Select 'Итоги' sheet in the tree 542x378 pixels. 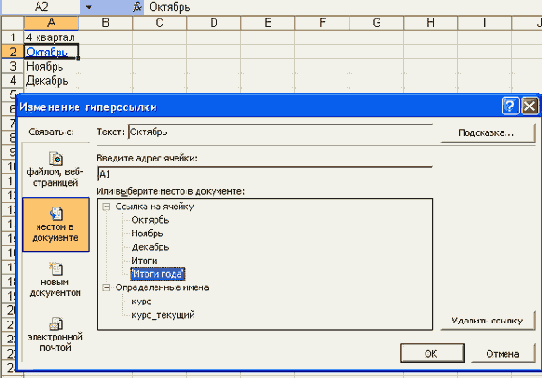(144, 261)
